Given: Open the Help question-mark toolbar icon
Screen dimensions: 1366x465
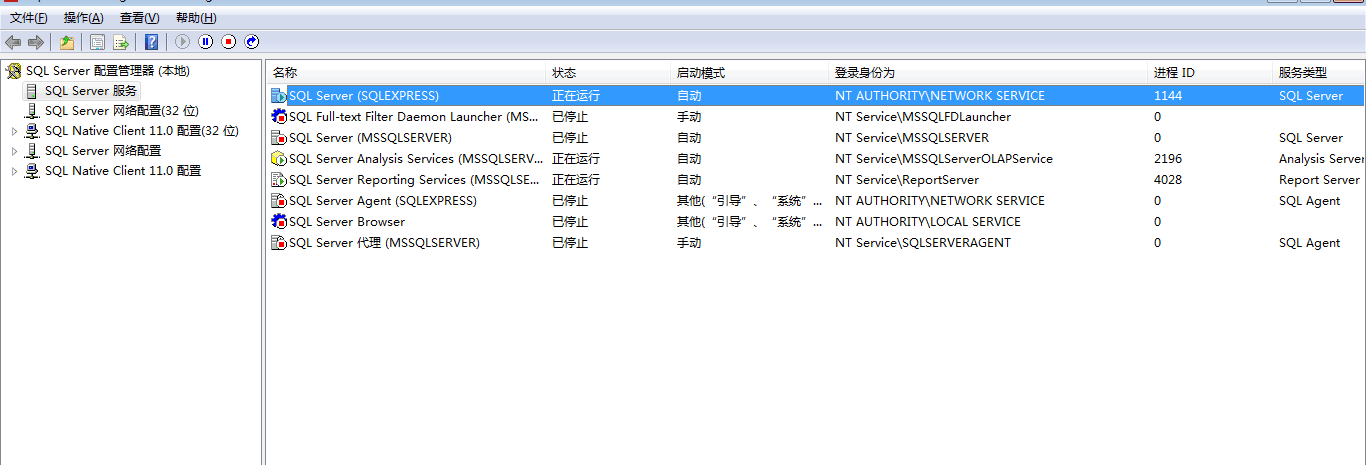Looking at the screenshot, I should point(151,42).
